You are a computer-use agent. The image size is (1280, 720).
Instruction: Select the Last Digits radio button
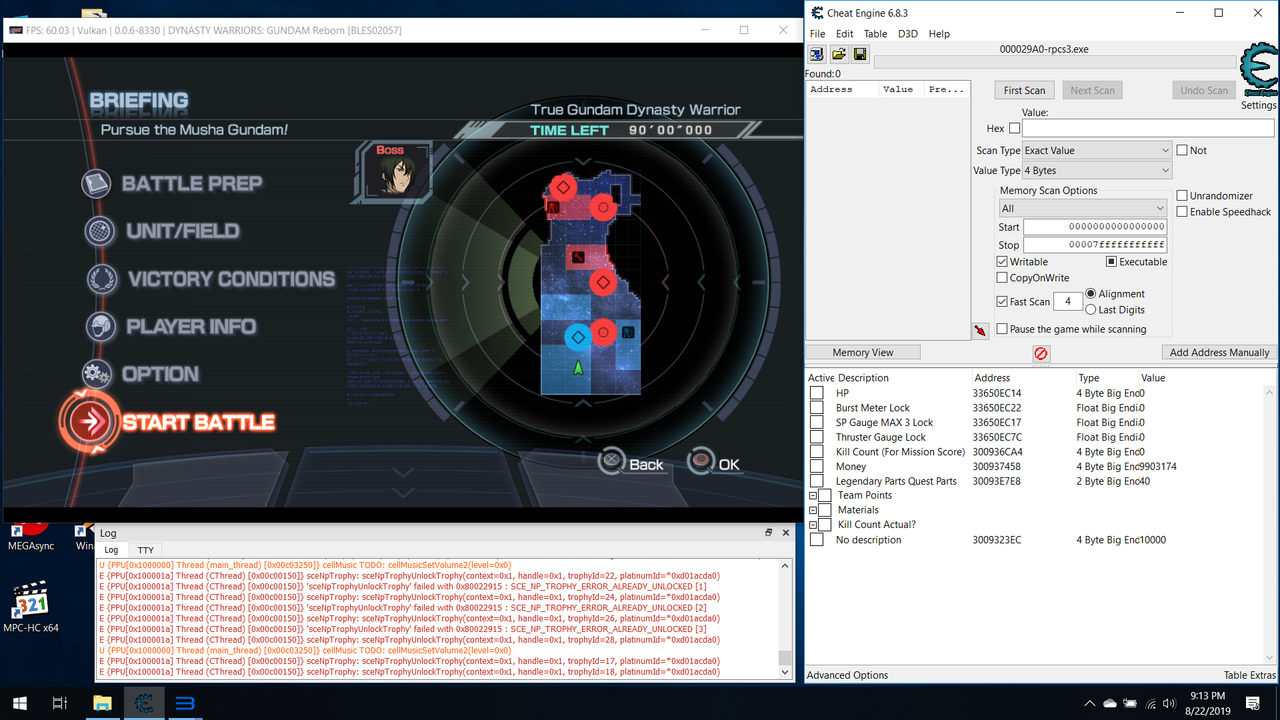pos(1091,310)
